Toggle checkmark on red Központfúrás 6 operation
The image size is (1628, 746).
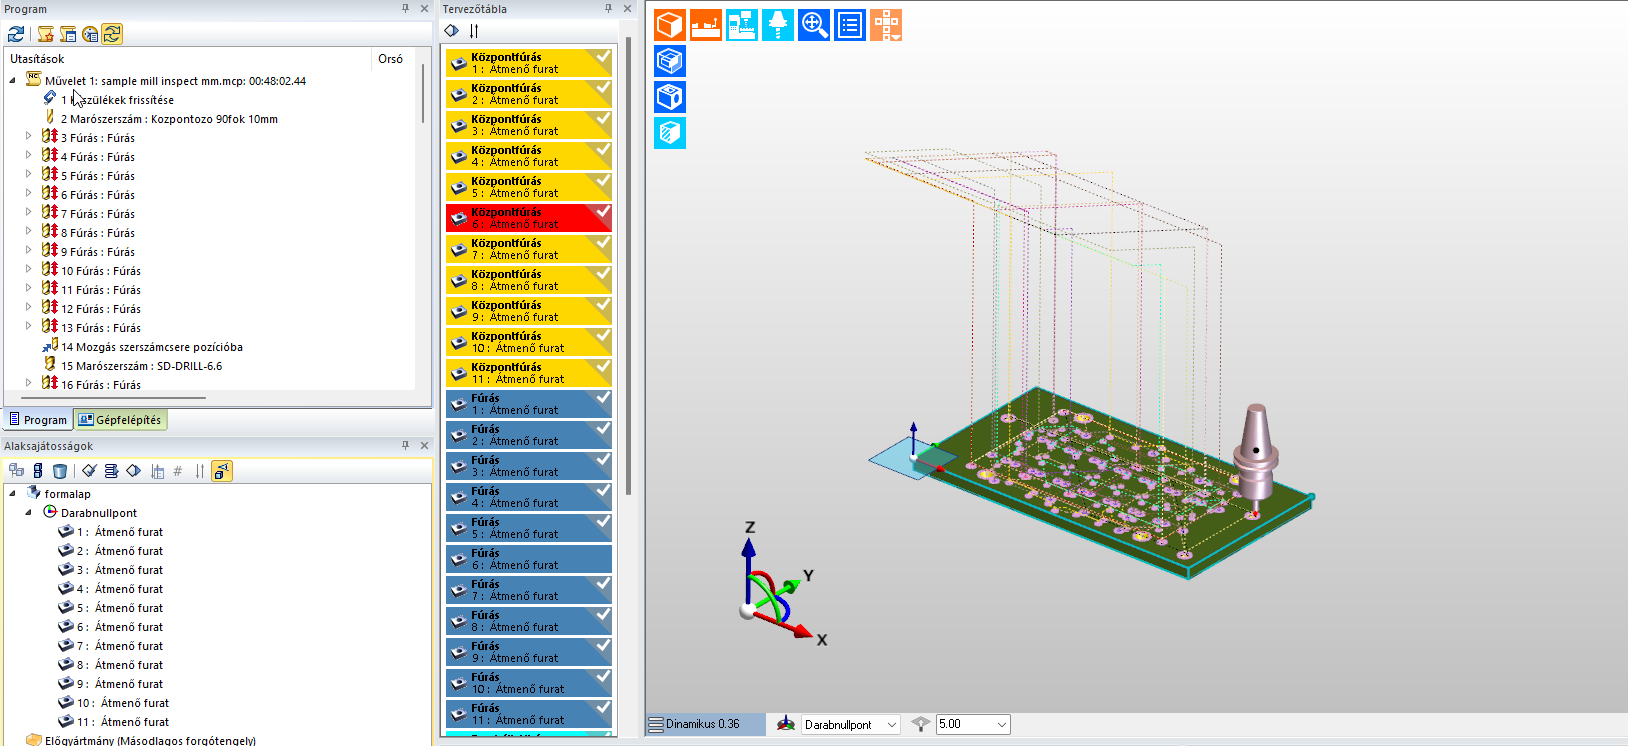point(602,212)
